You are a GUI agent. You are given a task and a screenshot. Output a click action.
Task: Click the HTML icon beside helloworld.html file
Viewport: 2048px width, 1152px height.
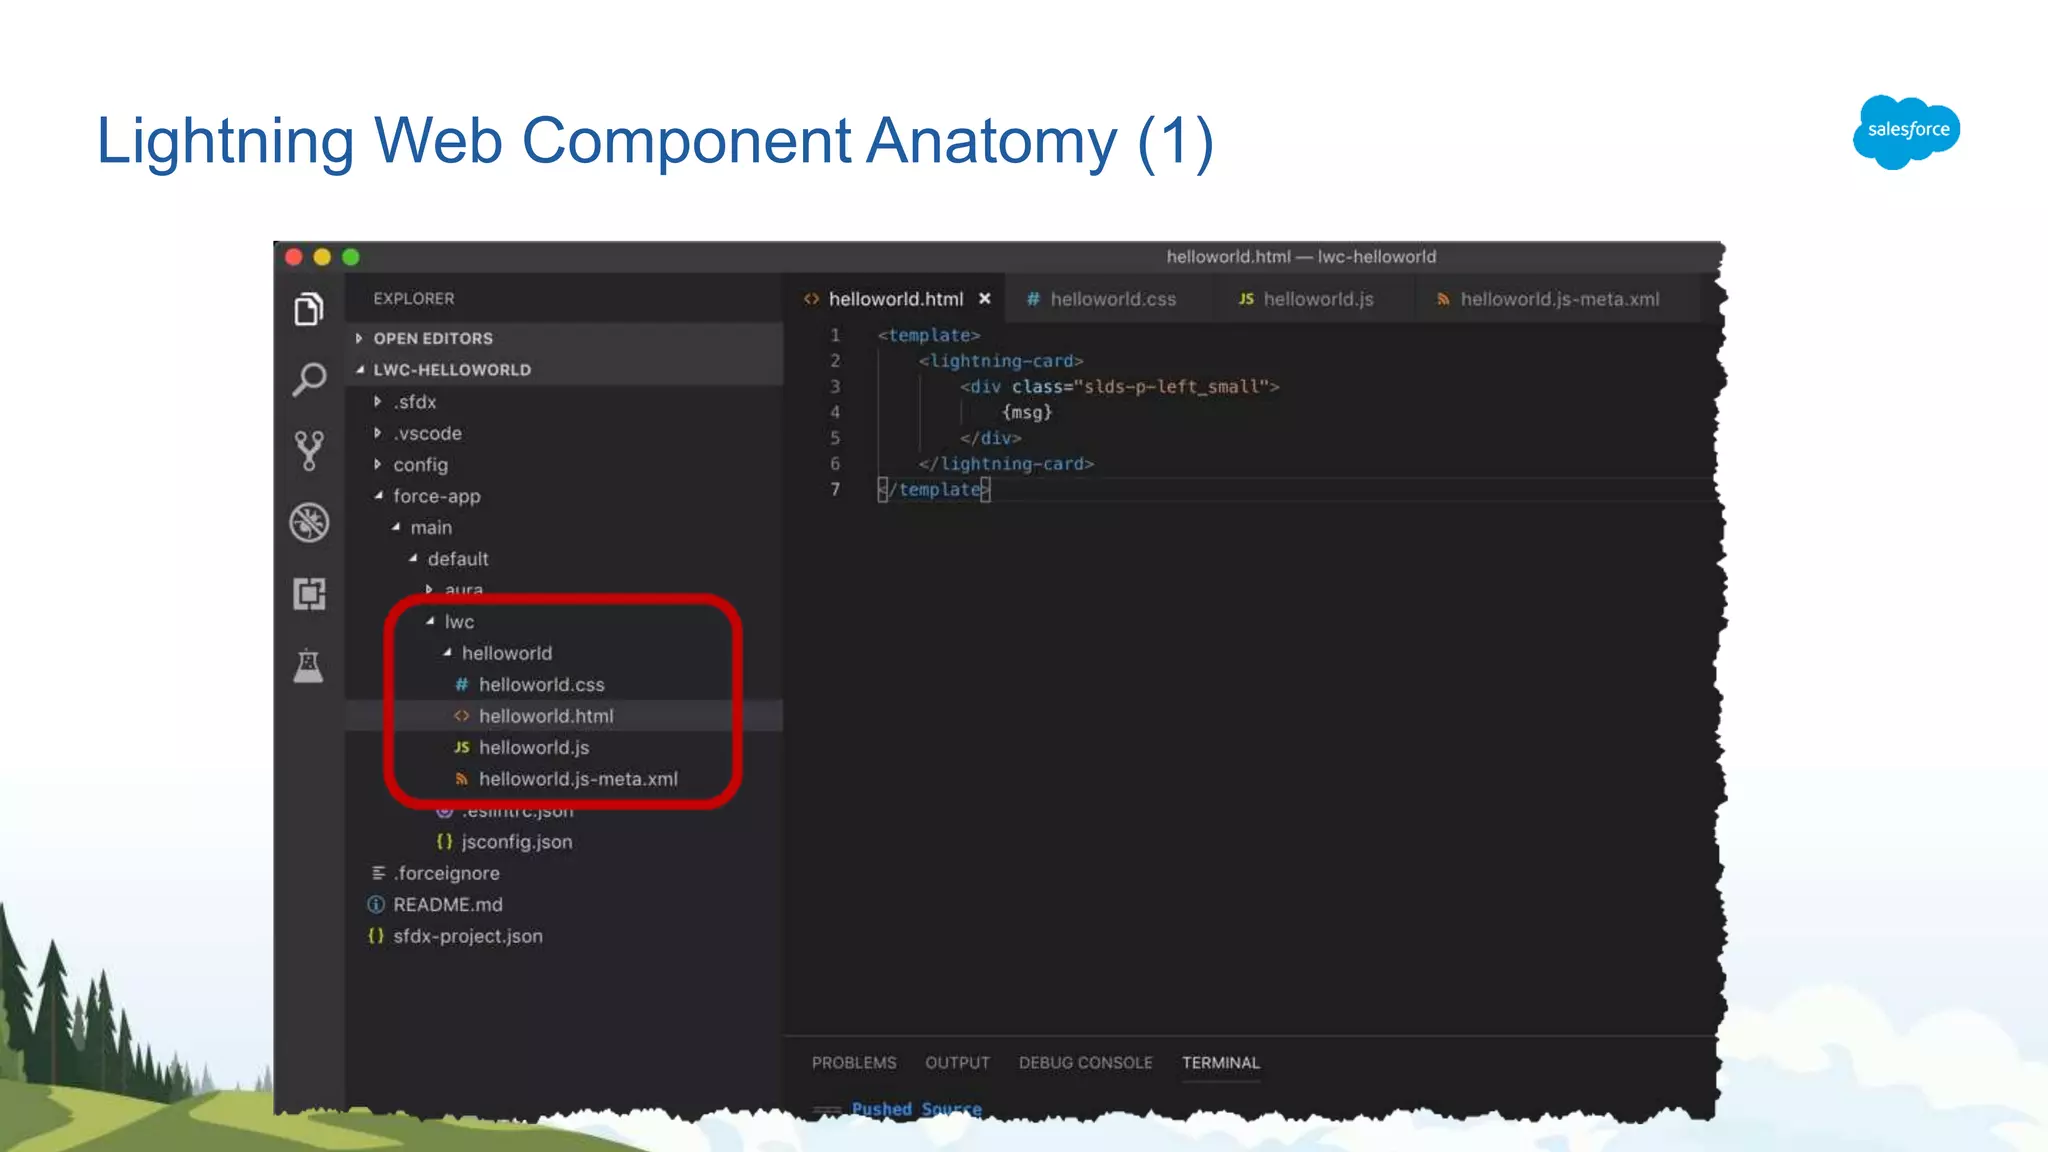click(461, 716)
